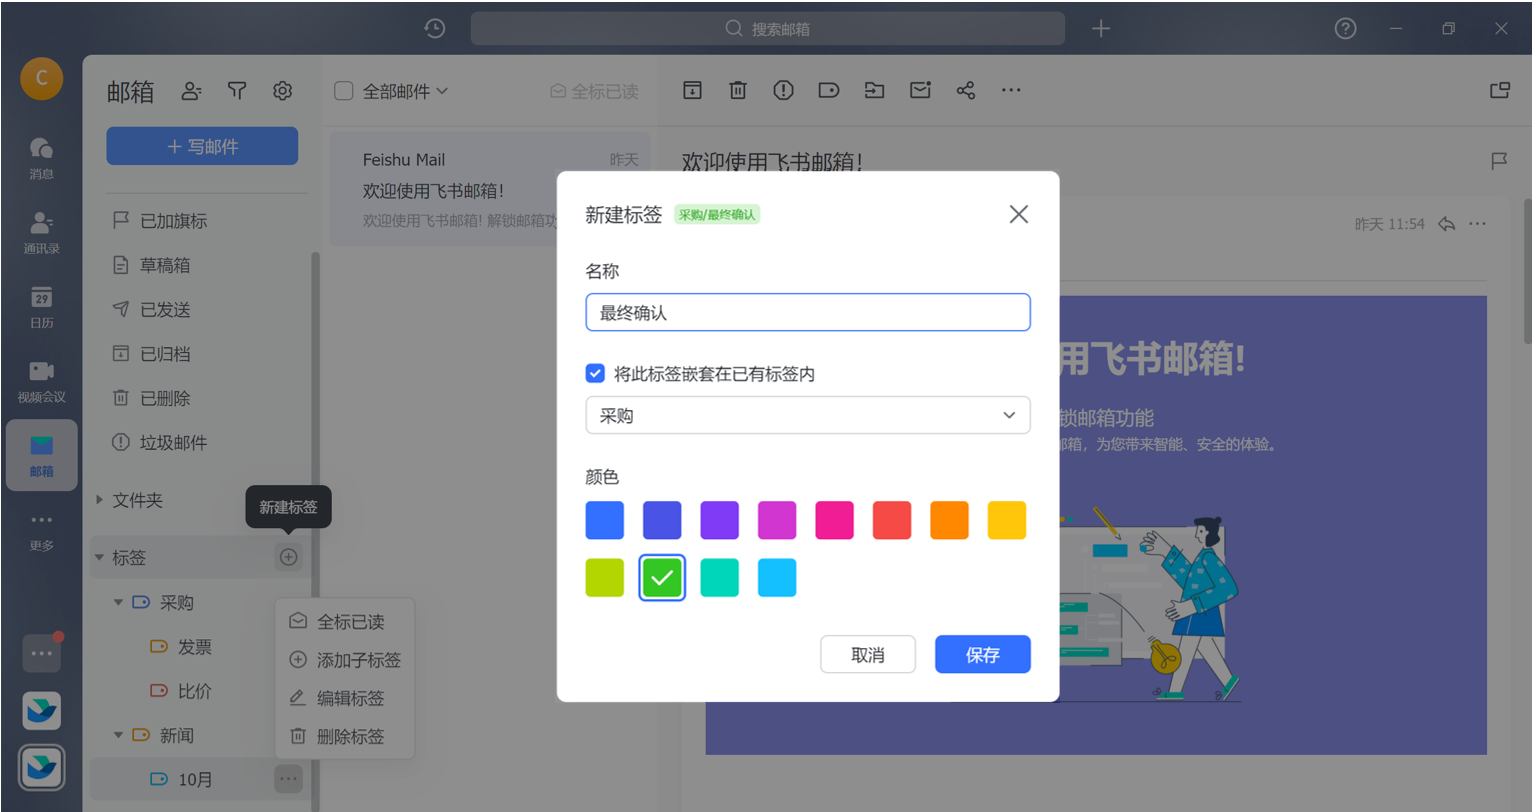Uncheck 将此标签嵌套在已有标签内 checkbox
The width and height of the screenshot is (1532, 812).
pyautogui.click(x=595, y=373)
